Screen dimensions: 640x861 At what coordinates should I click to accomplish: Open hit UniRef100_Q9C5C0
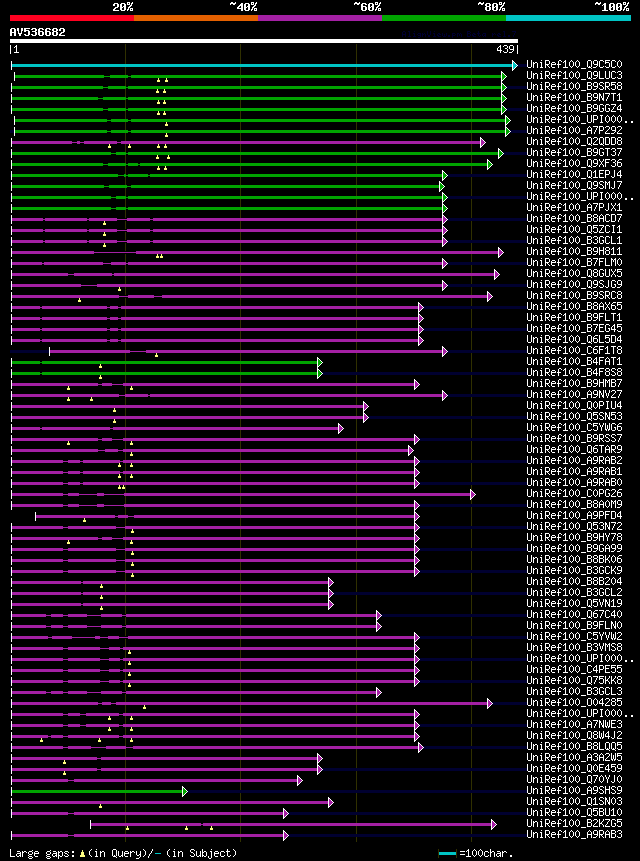click(574, 65)
